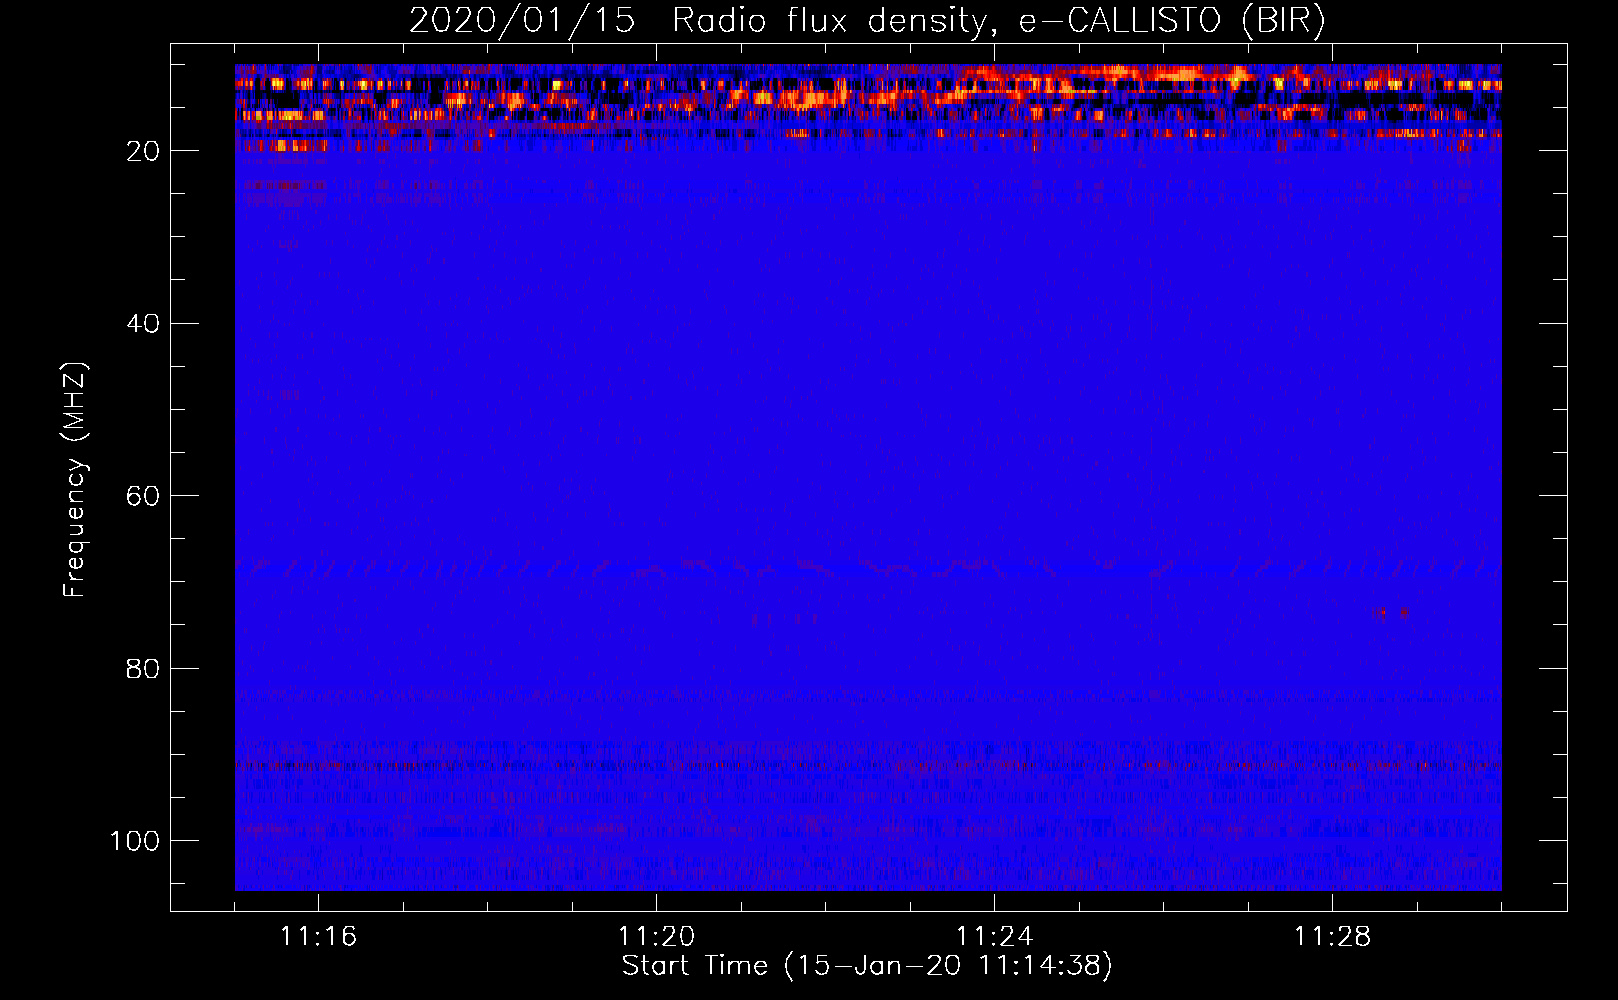Click the 80 MHz frequency tick label
Viewport: 1618px width, 1000px height.
pos(143,668)
